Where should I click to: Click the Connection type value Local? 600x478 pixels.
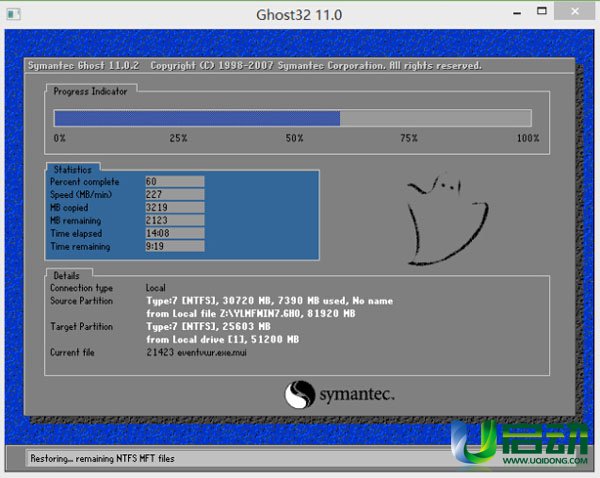click(155, 288)
